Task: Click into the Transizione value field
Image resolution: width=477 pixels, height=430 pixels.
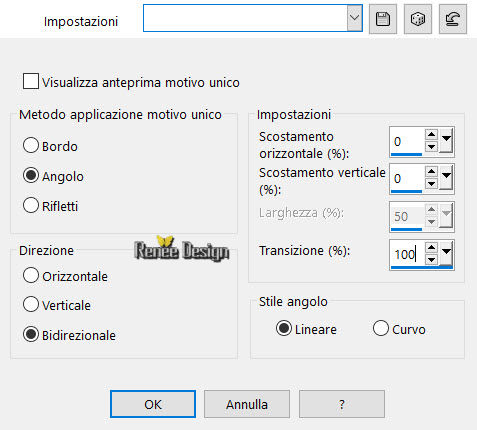Action: (407, 254)
